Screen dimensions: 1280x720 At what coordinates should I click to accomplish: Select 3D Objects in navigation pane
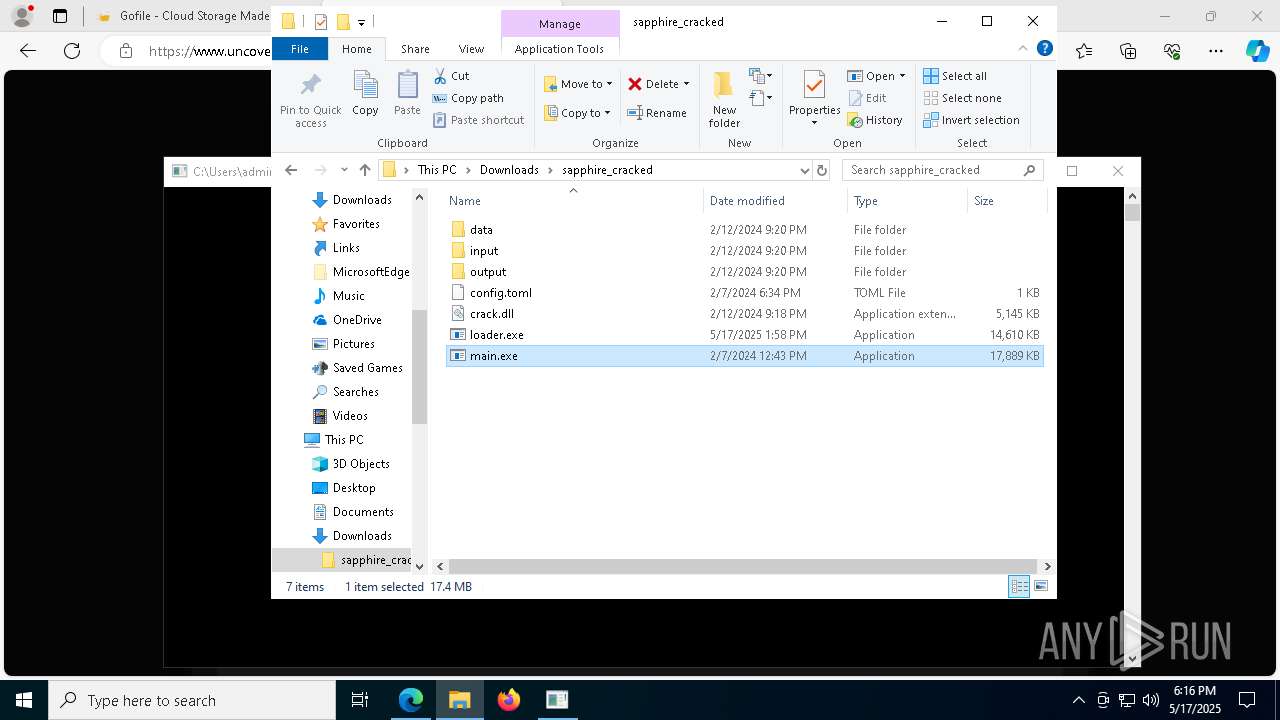point(351,464)
